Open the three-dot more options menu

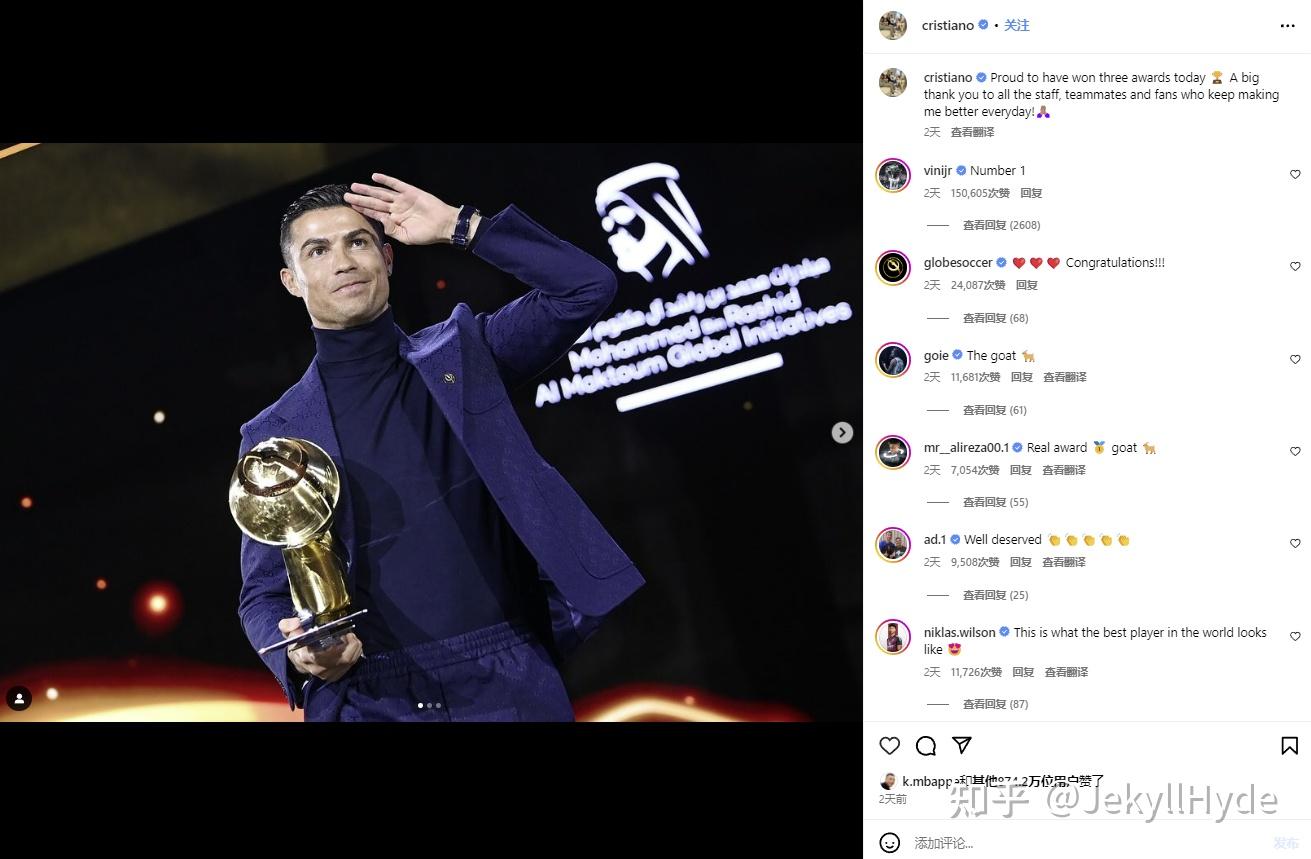tap(1288, 26)
